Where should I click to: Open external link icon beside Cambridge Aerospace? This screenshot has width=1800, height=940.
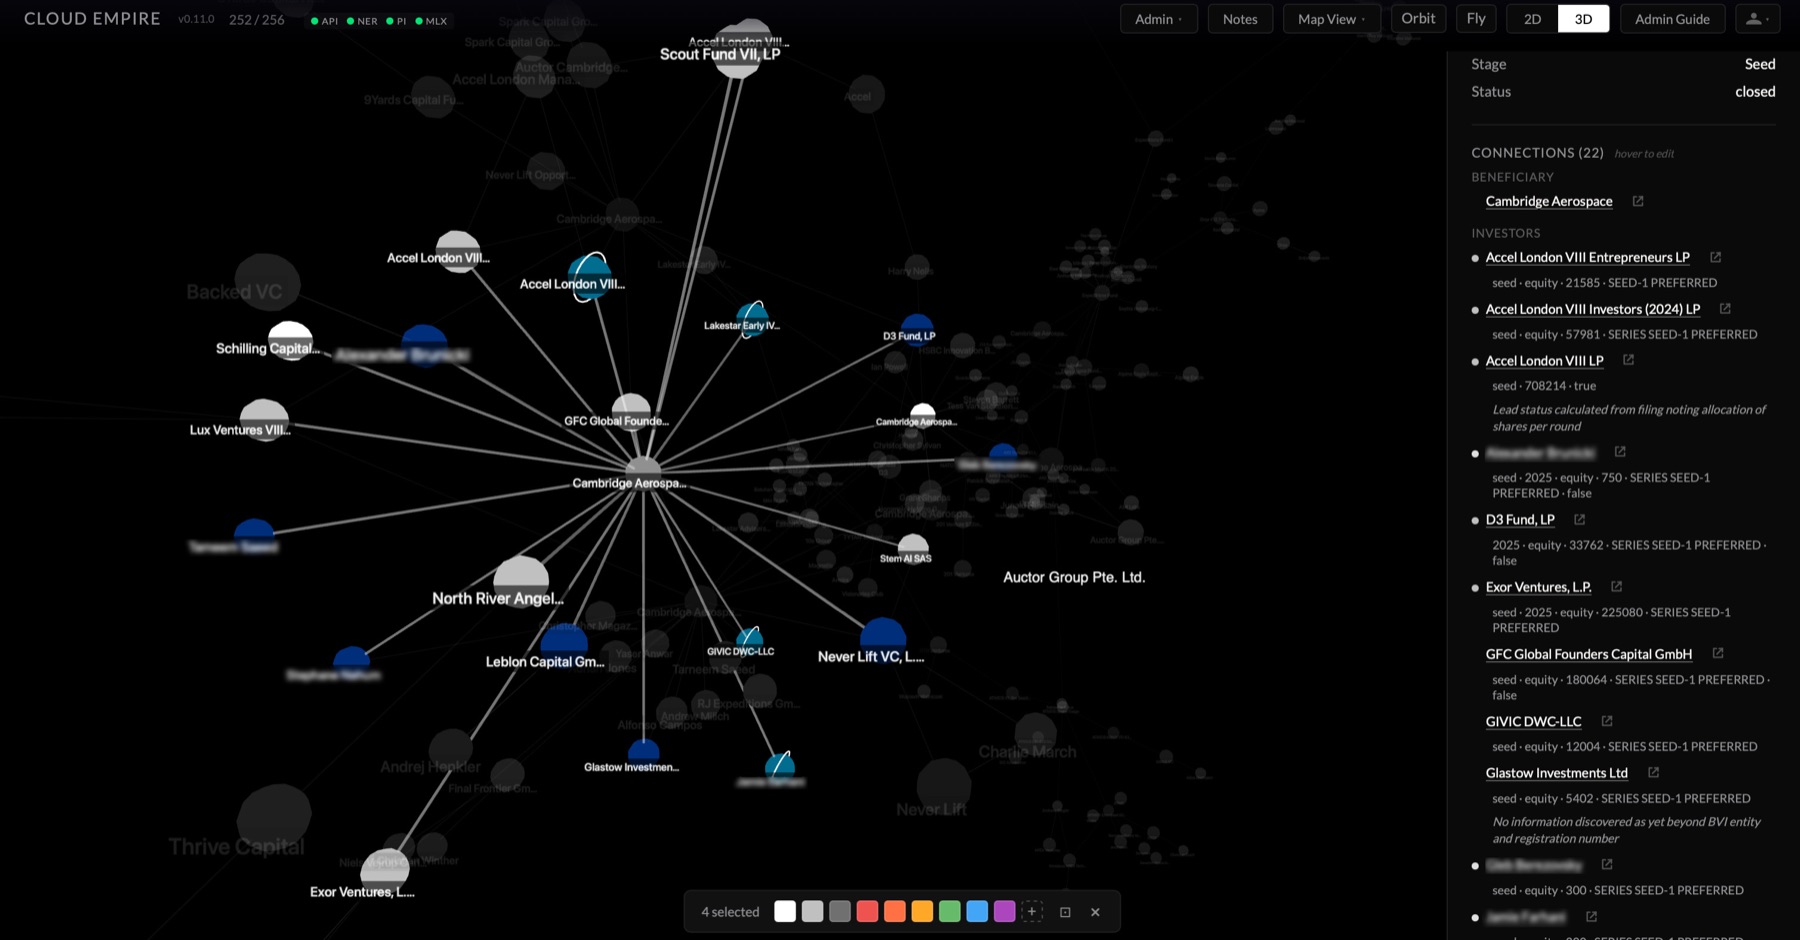pos(1638,201)
